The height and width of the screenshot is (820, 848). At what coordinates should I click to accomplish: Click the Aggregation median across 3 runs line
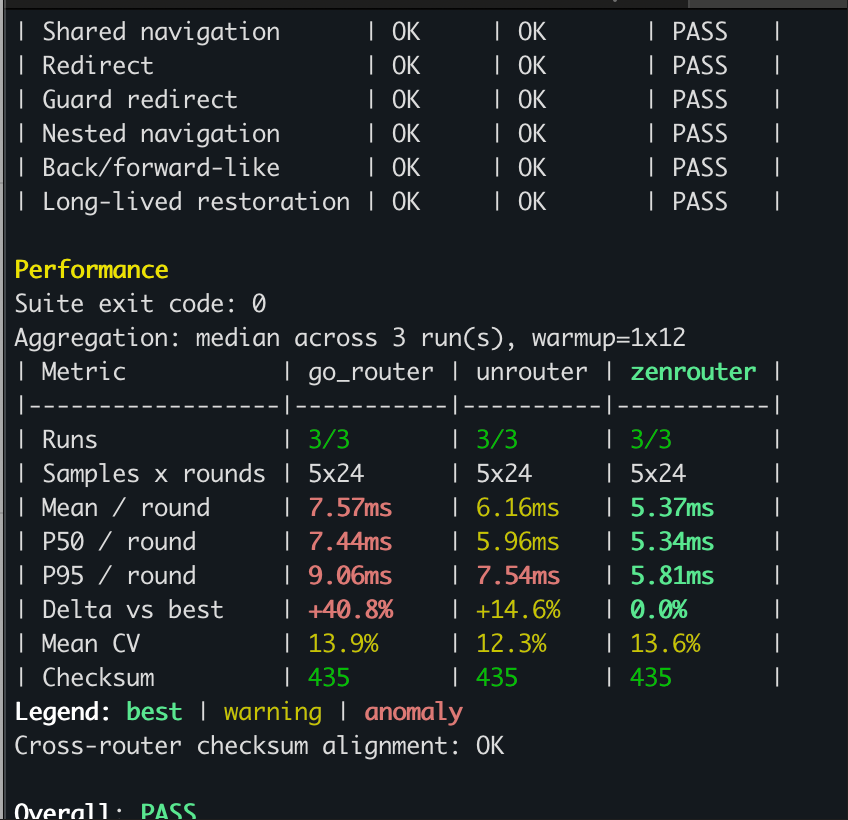350,338
